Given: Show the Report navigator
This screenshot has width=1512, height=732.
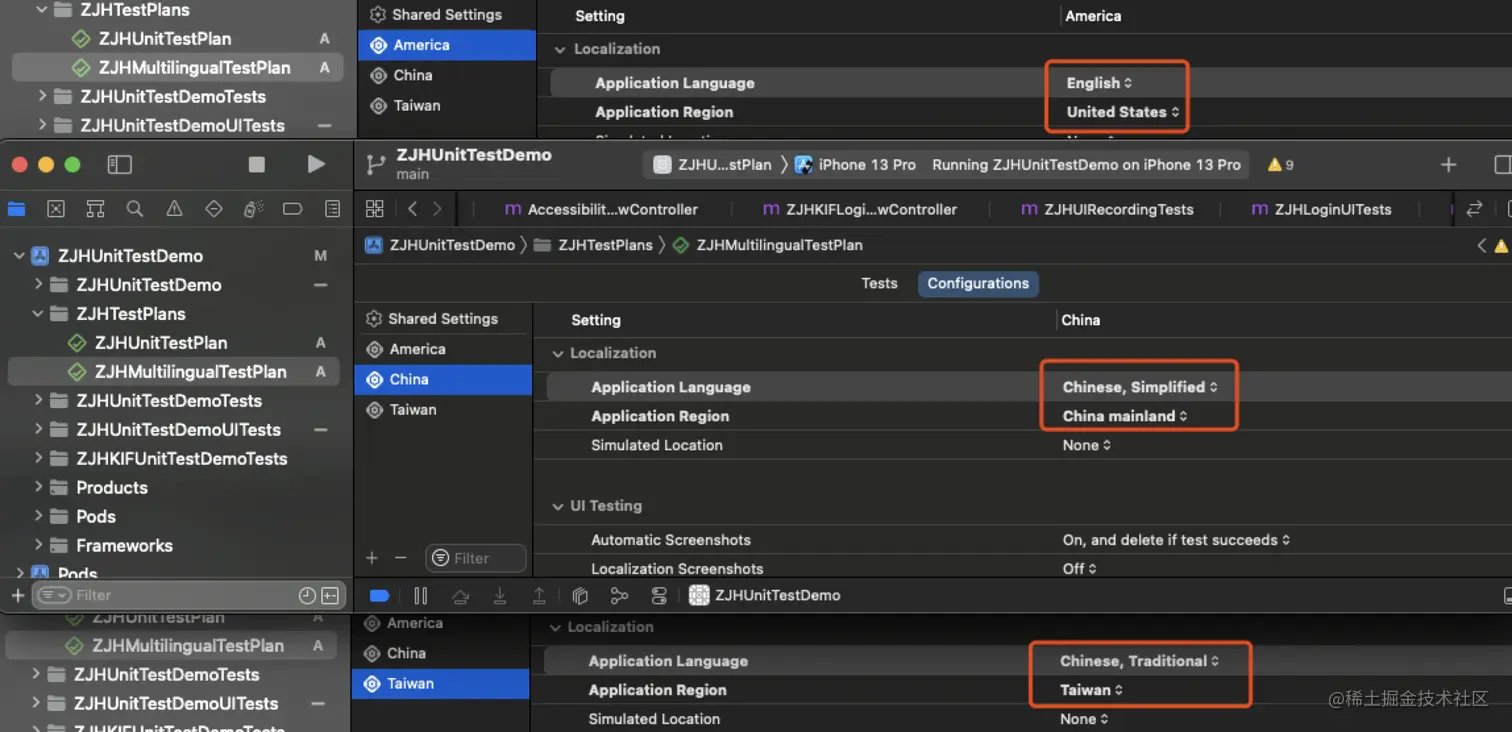Looking at the screenshot, I should tap(332, 209).
